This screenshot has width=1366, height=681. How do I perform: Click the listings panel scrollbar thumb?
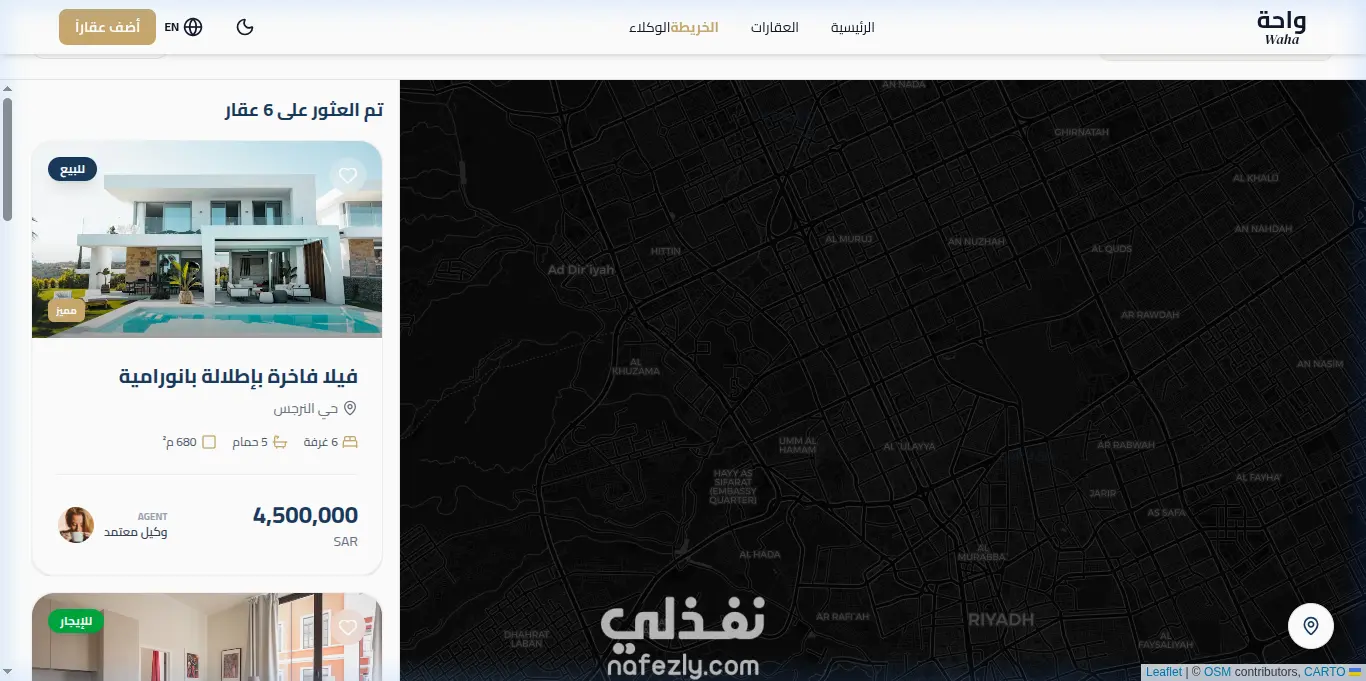(x=7, y=158)
